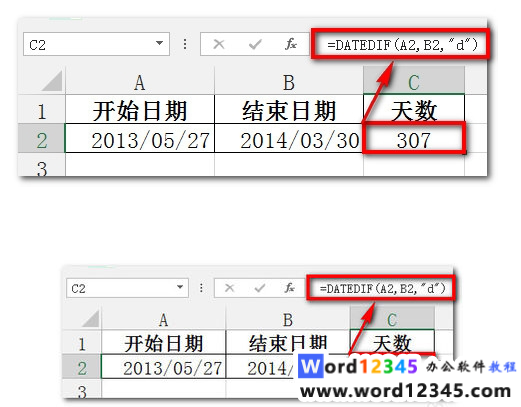Select column A header in top sheet
Screen dimensions: 521x407
tap(140, 82)
